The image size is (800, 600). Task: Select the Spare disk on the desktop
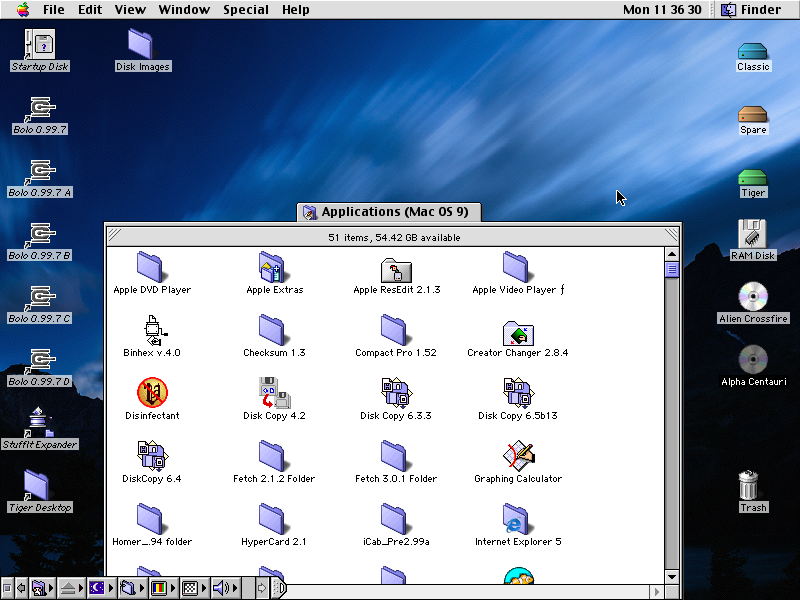click(x=753, y=114)
